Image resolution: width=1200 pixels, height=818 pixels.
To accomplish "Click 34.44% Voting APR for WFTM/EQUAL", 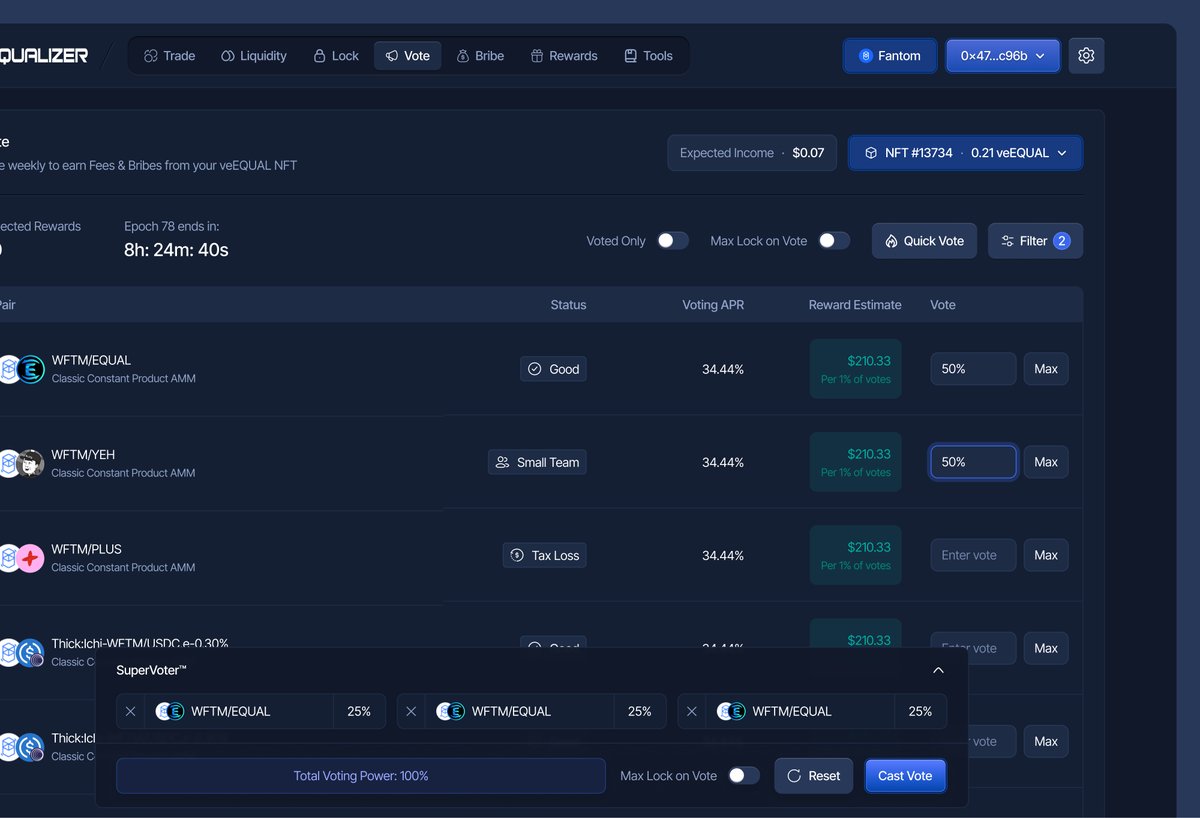I will [723, 369].
